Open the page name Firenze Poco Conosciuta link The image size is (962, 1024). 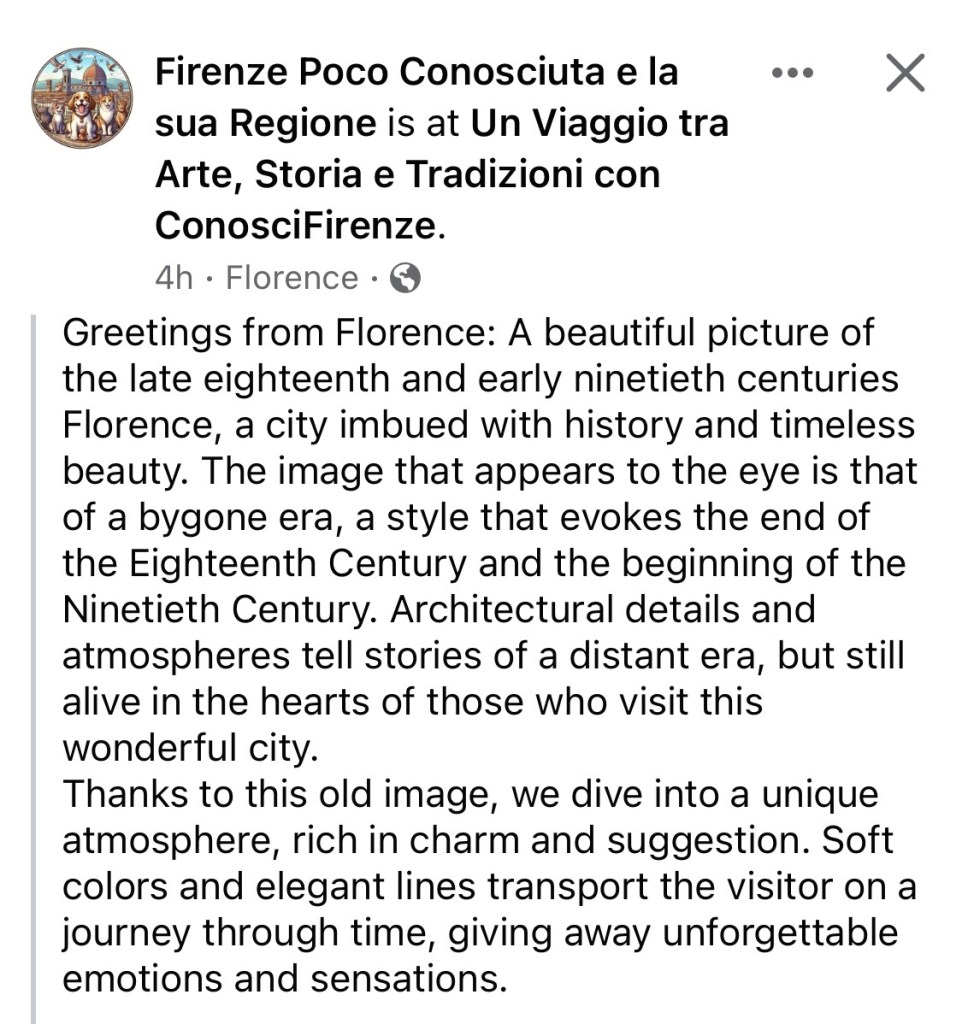point(415,72)
